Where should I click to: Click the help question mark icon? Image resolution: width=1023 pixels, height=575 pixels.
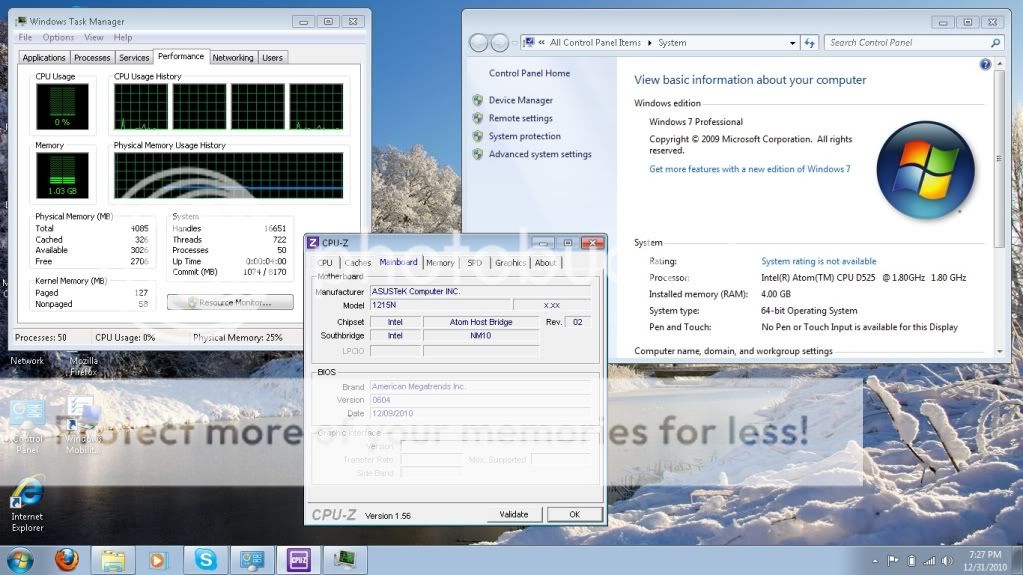pos(985,64)
